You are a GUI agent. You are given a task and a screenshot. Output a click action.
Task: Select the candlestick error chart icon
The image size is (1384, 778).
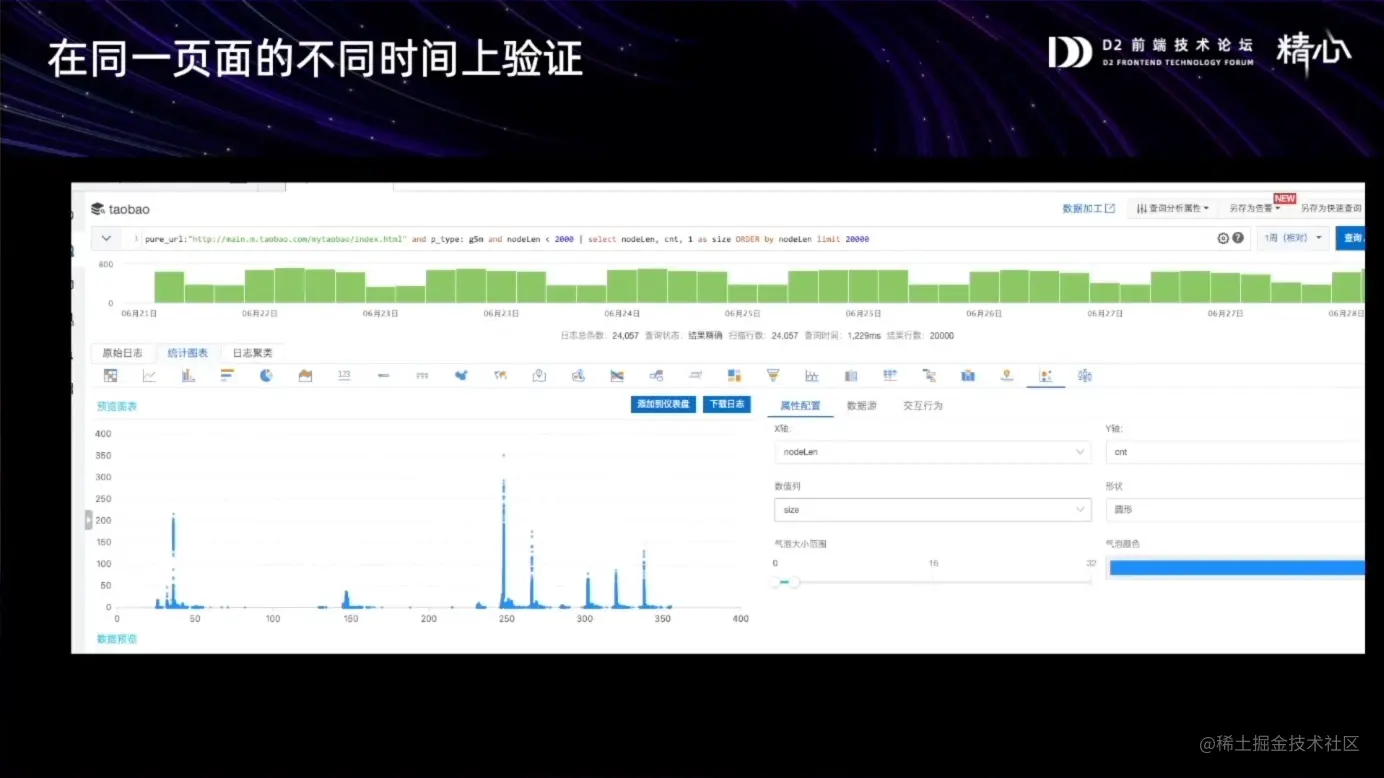click(812, 376)
